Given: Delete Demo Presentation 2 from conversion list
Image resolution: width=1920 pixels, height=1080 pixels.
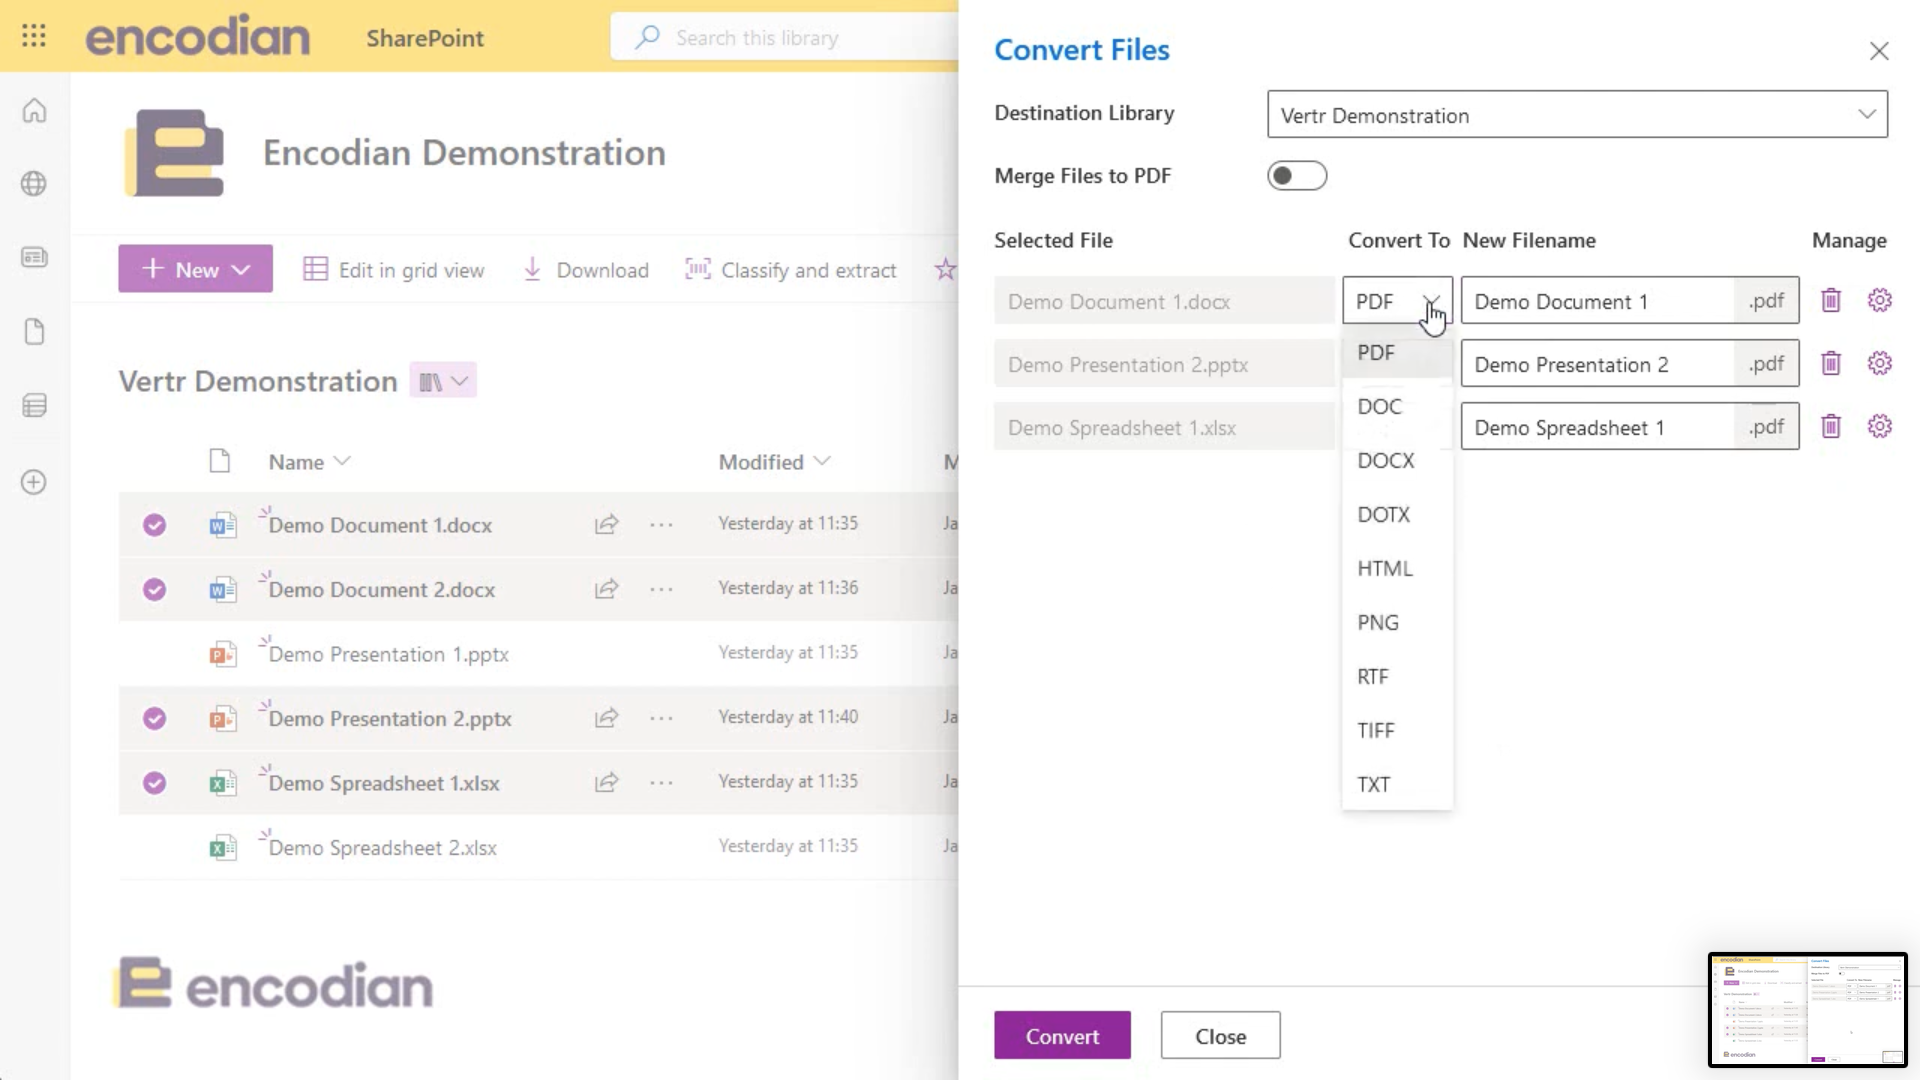Looking at the screenshot, I should (x=1831, y=363).
